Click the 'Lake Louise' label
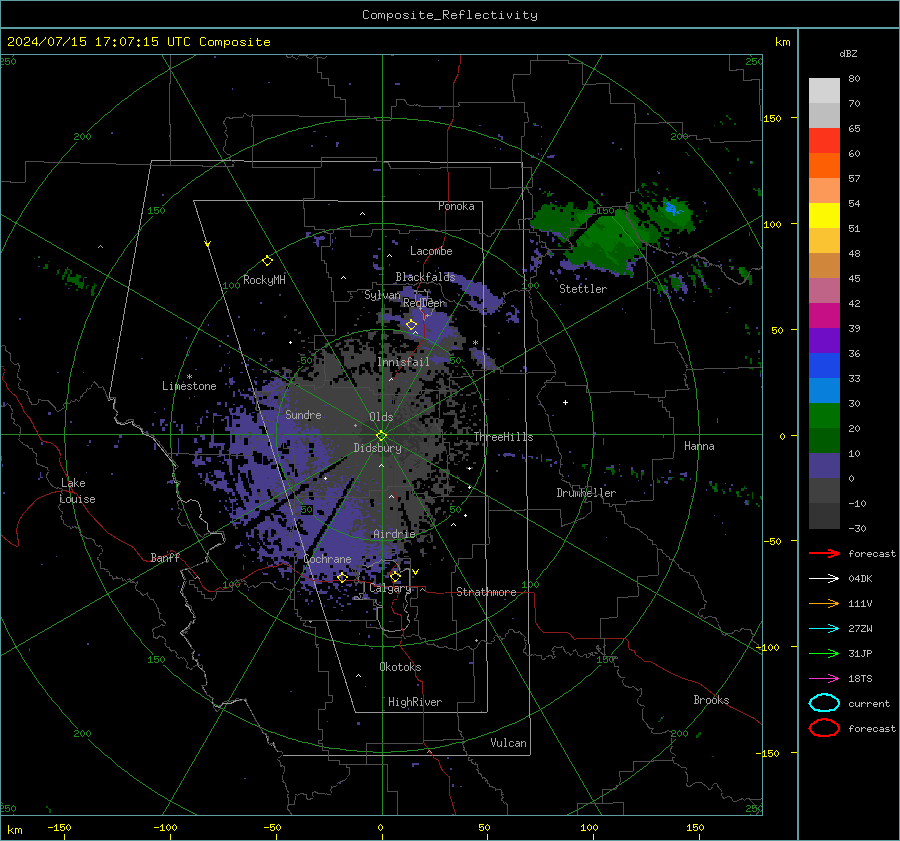Viewport: 900px width, 841px height. (78, 491)
